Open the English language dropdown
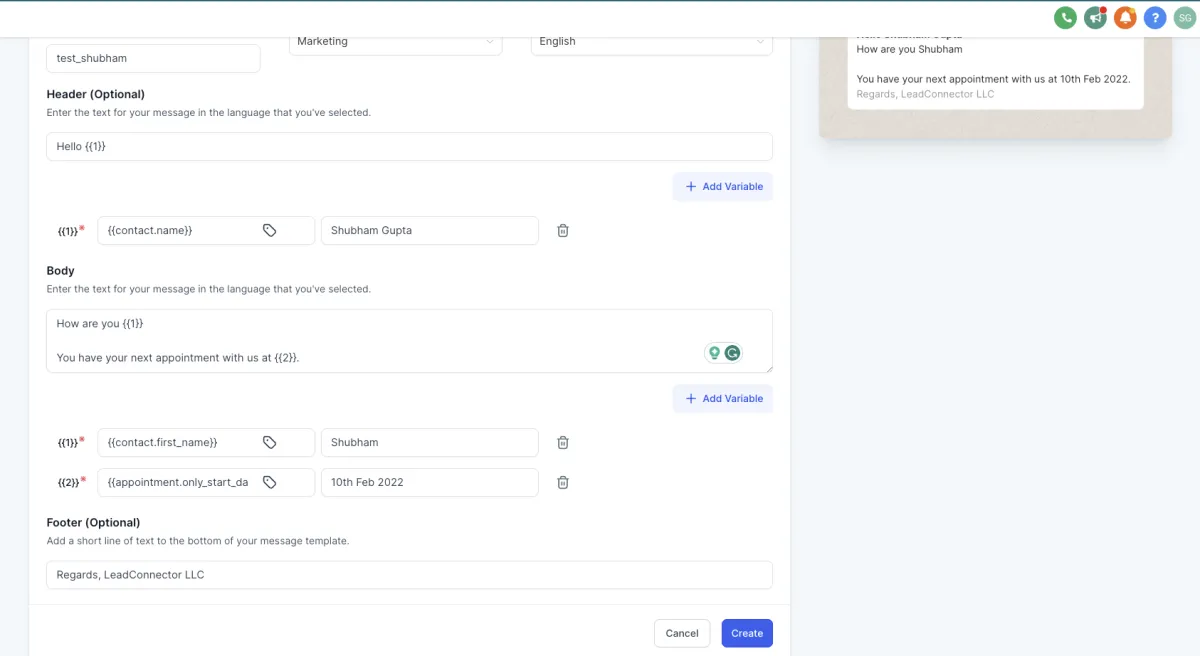 coord(652,41)
